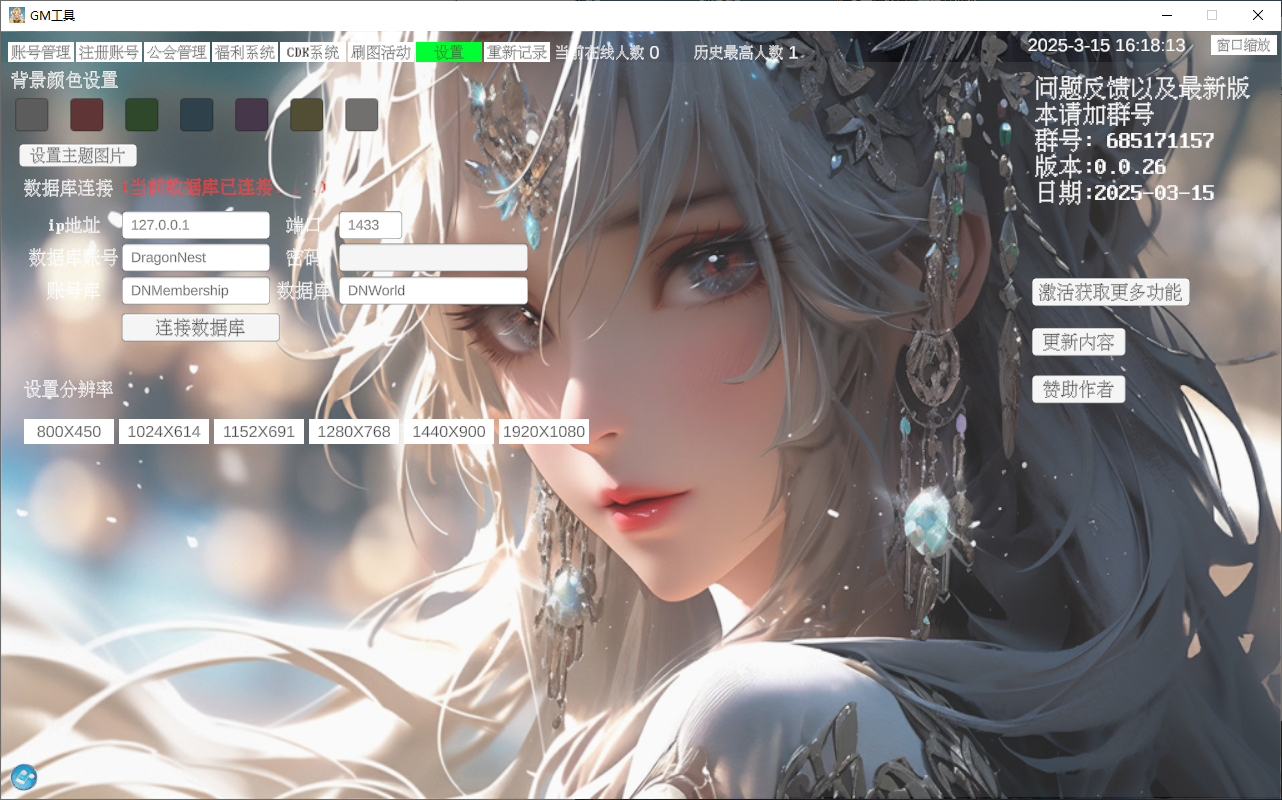Pick the last light gray color swatch
The image size is (1282, 800).
click(x=362, y=115)
